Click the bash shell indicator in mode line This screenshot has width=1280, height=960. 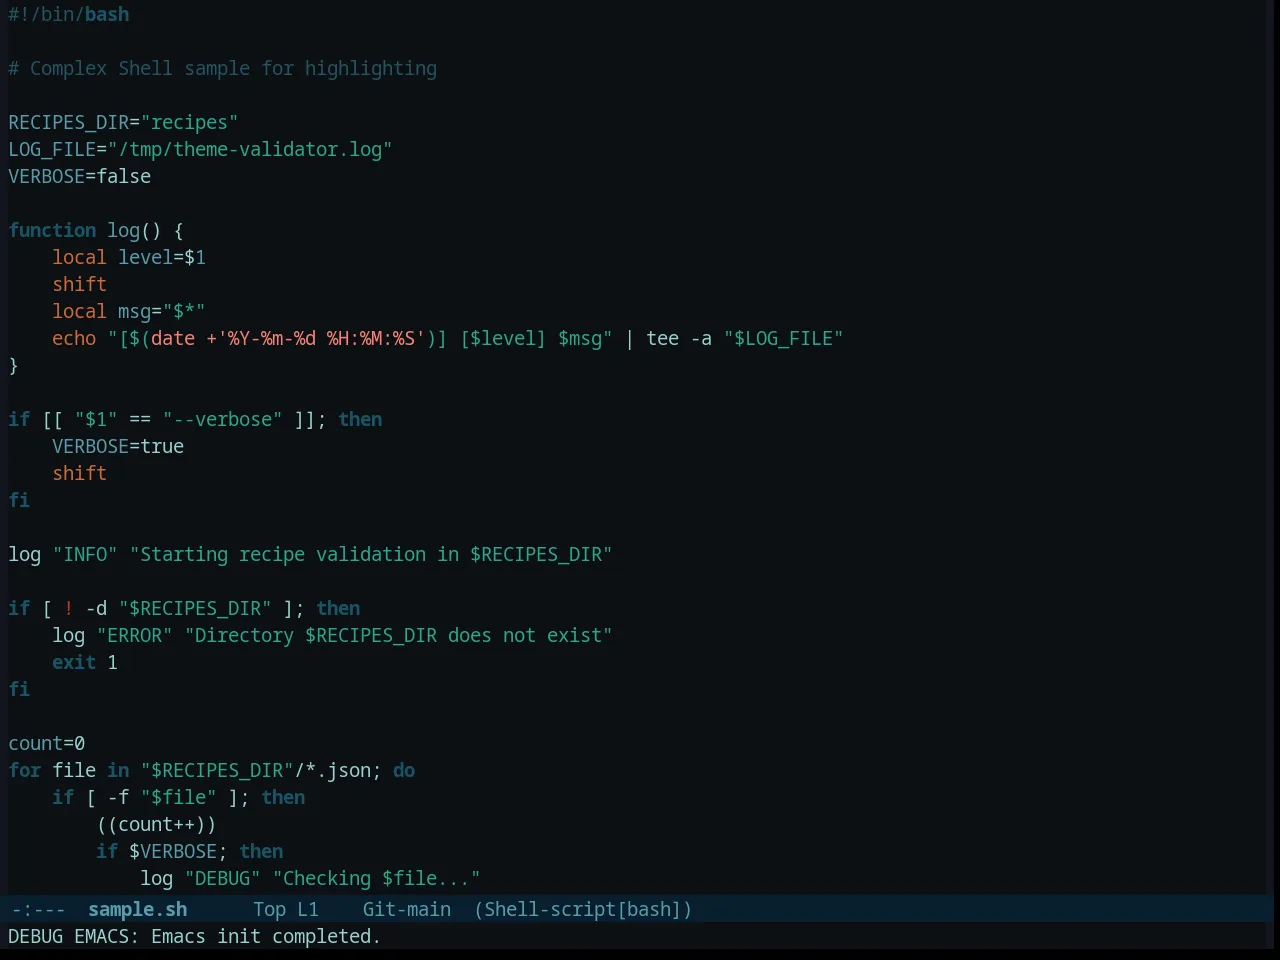649,909
